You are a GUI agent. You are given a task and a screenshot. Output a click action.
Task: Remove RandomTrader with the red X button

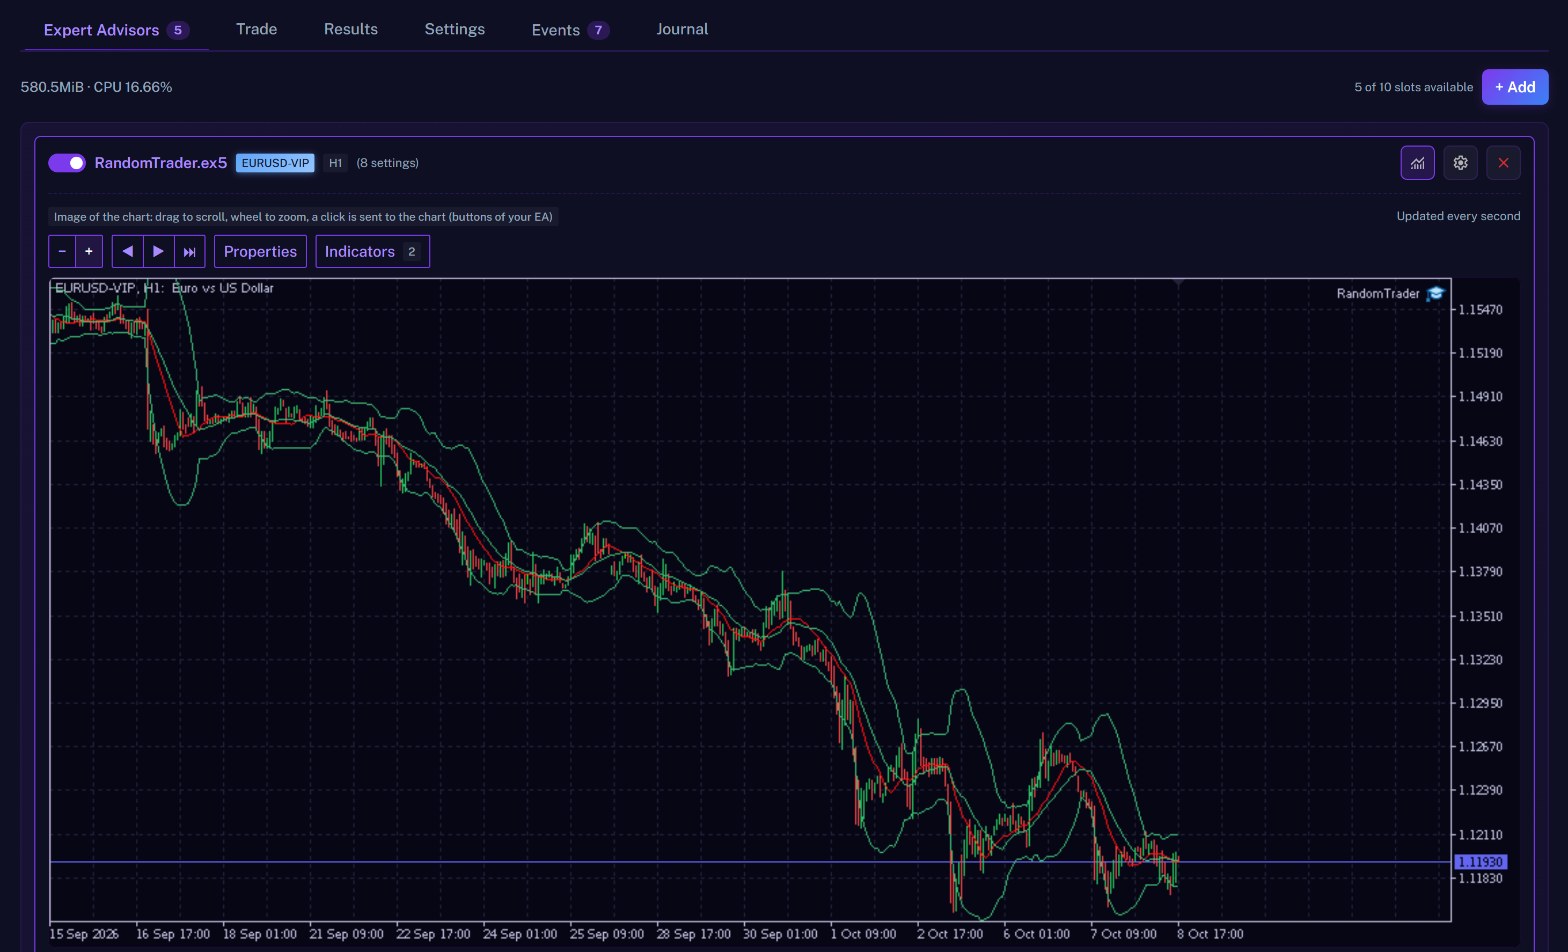(1503, 163)
